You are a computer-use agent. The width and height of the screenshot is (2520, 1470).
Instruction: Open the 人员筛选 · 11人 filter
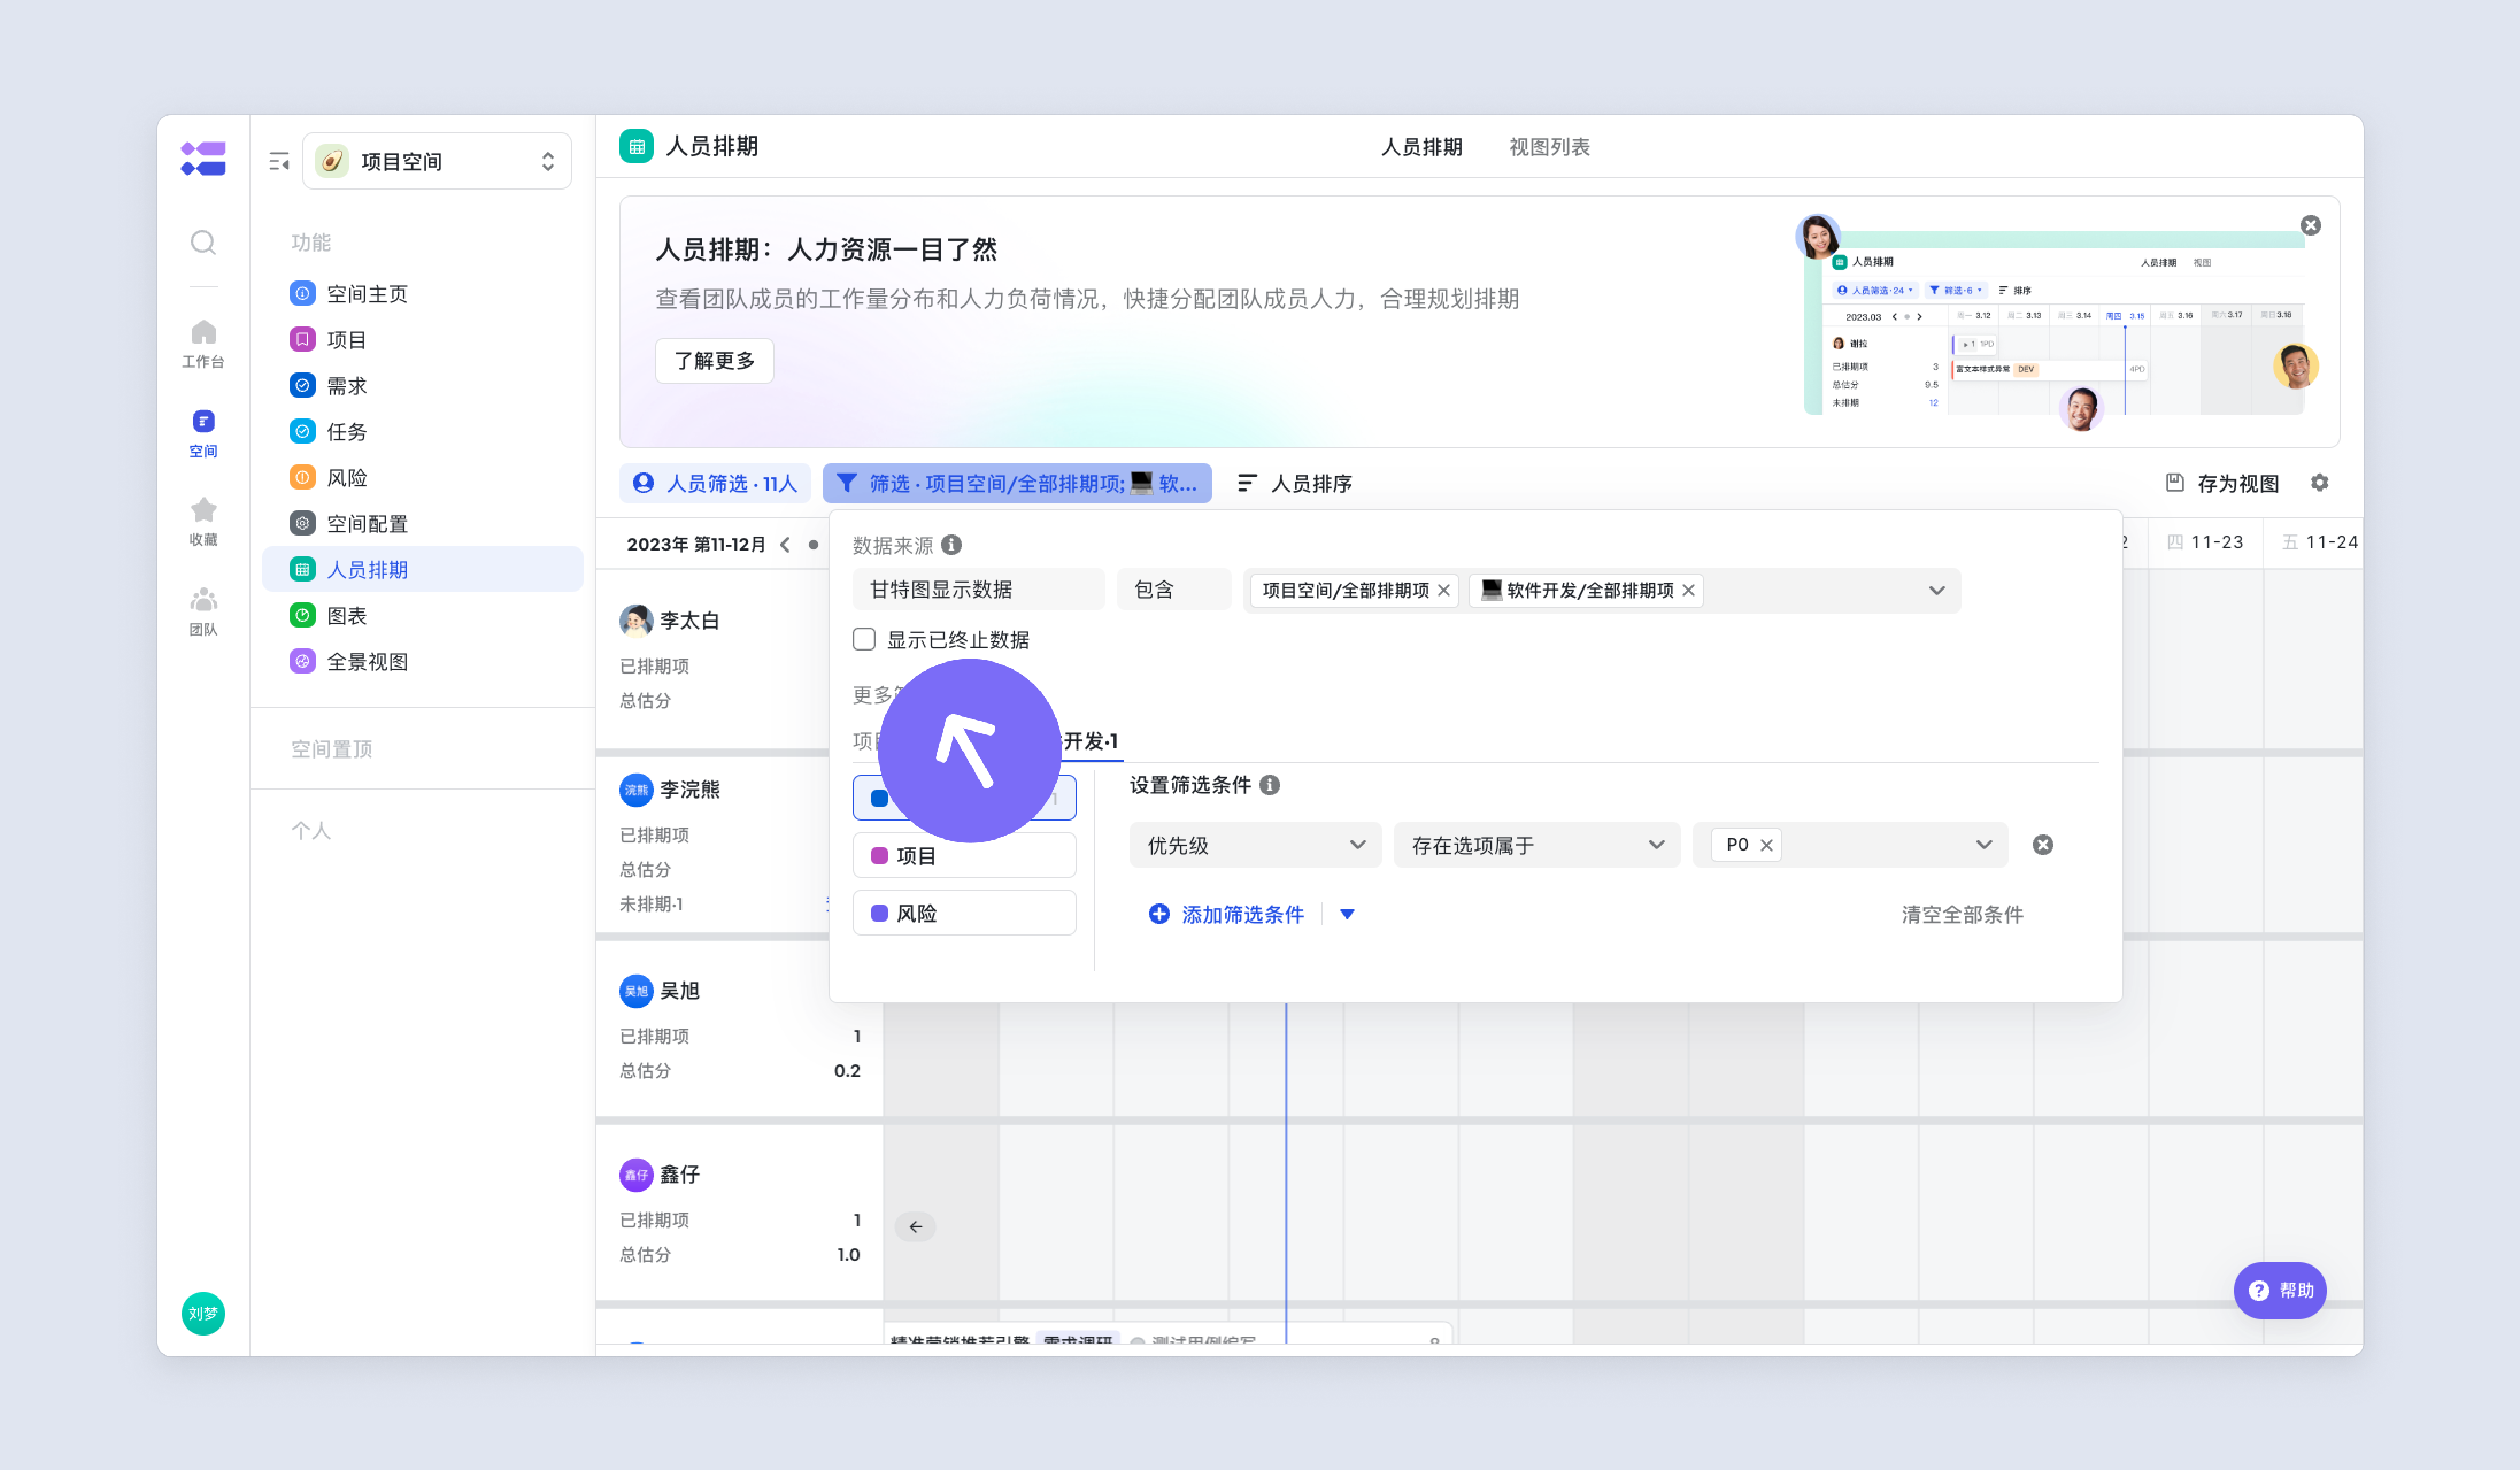715,483
